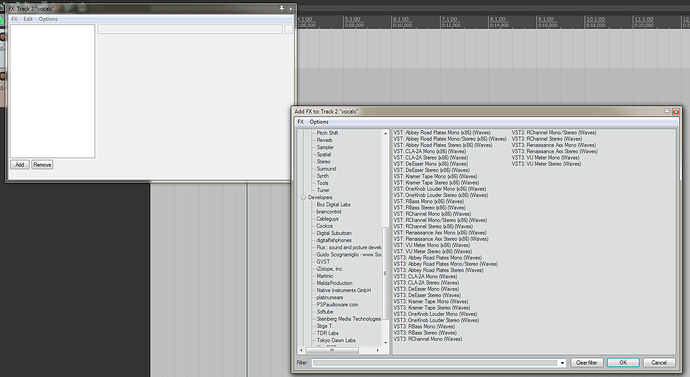This screenshot has width=690, height=377.
Task: Collapse the Developers tree node
Action: click(303, 198)
